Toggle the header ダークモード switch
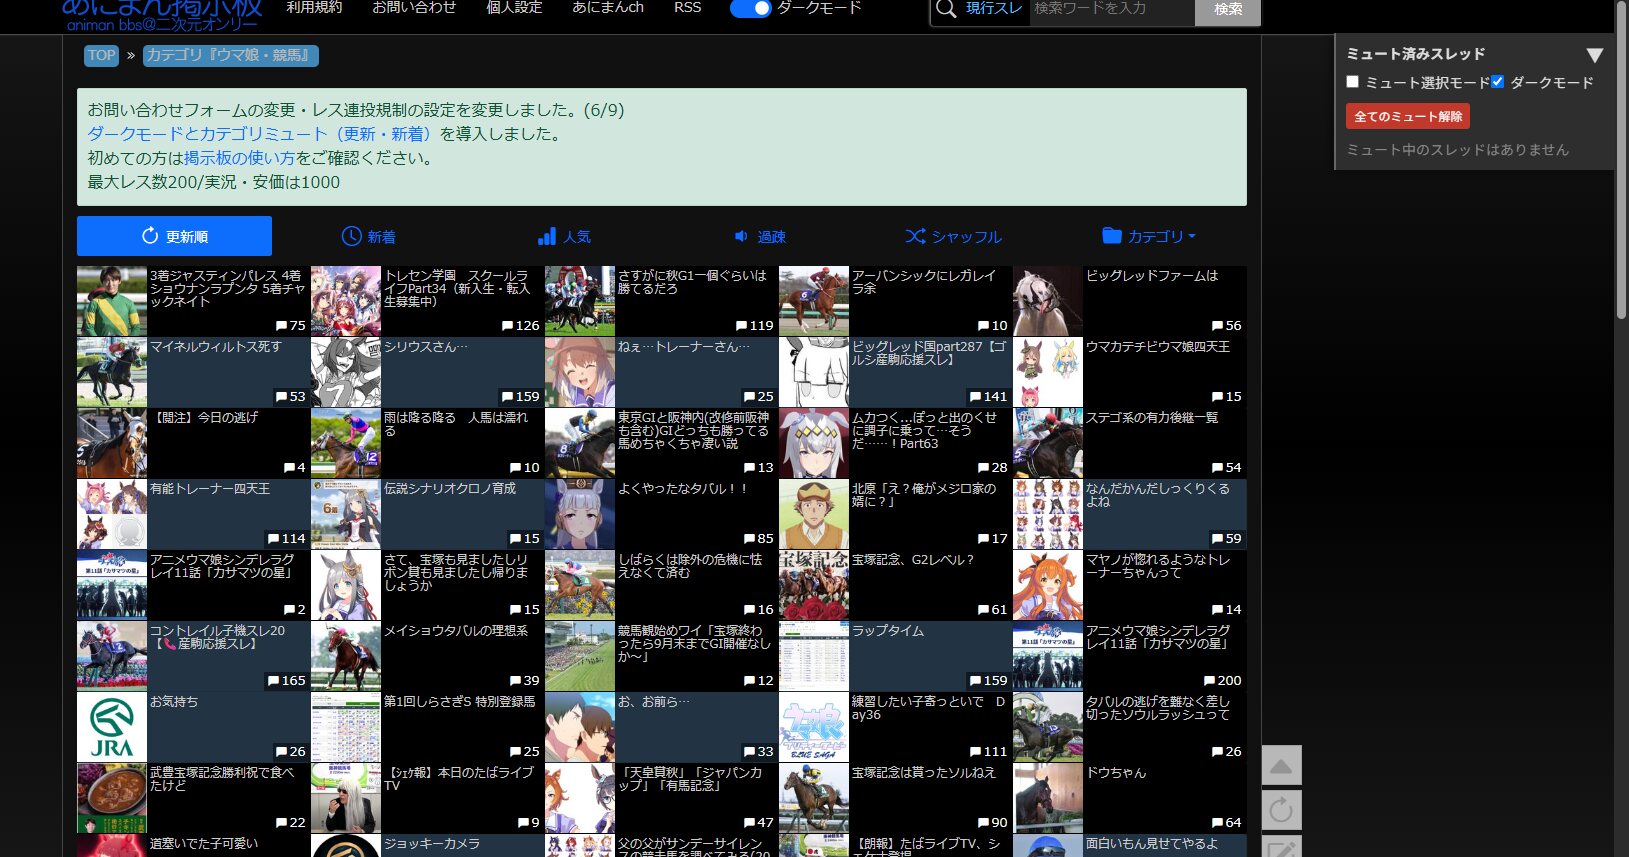The image size is (1629, 857). [x=750, y=8]
